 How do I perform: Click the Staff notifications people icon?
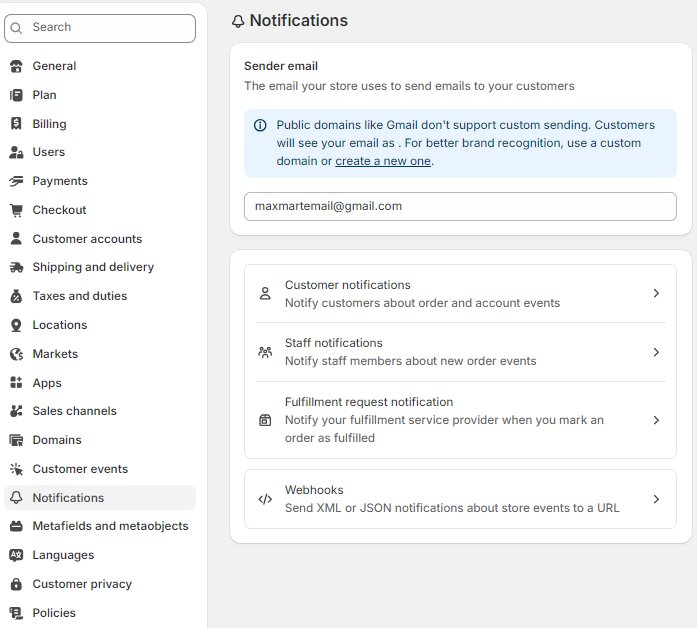click(x=265, y=352)
